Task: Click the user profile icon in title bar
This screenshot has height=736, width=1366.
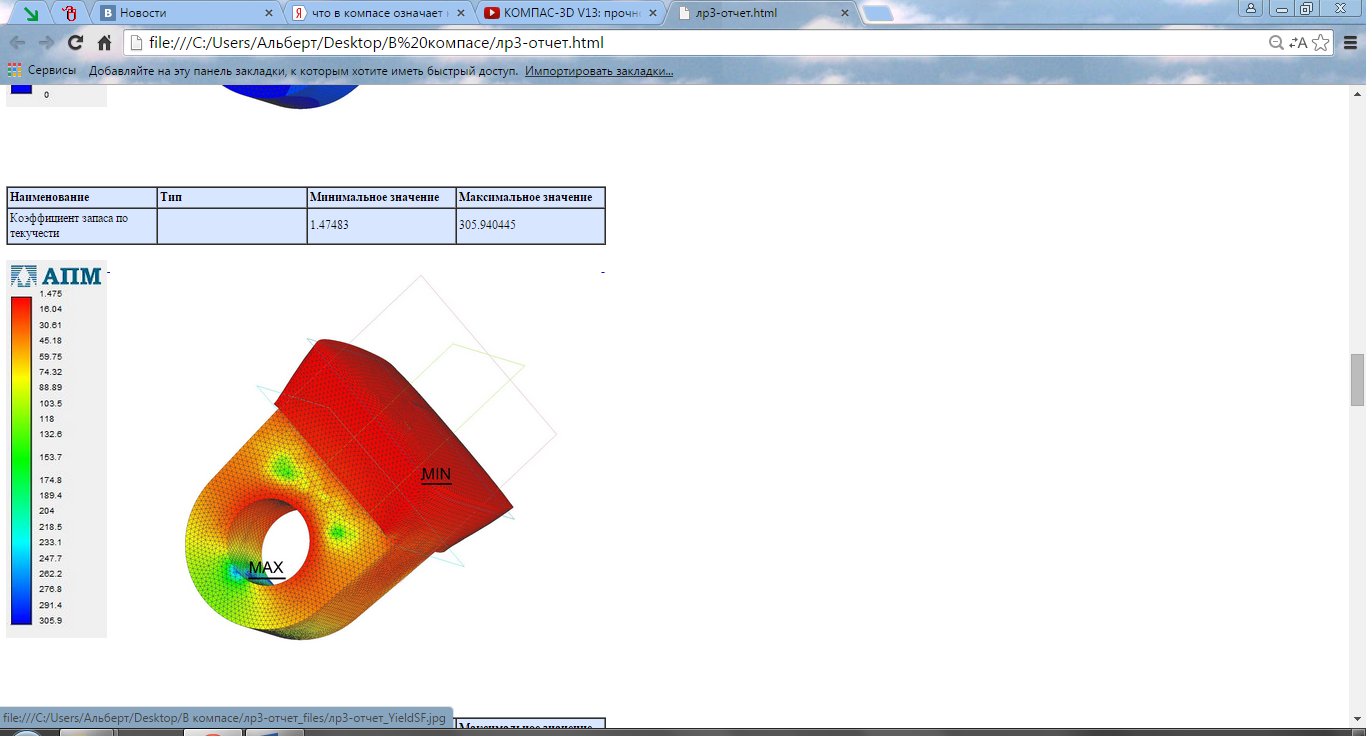Action: point(1251,8)
